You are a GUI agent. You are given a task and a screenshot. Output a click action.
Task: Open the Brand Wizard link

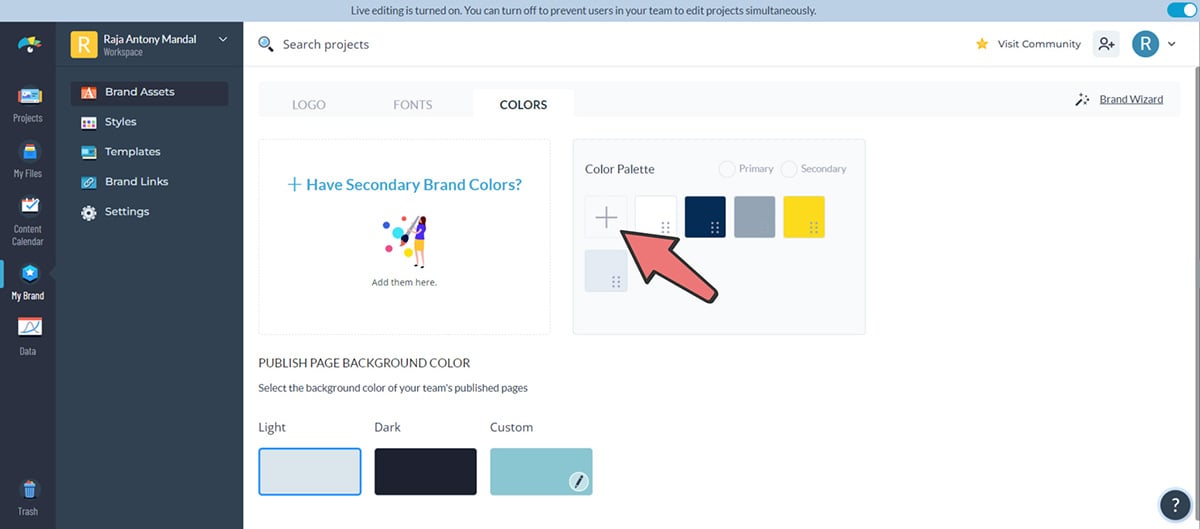(x=1130, y=99)
